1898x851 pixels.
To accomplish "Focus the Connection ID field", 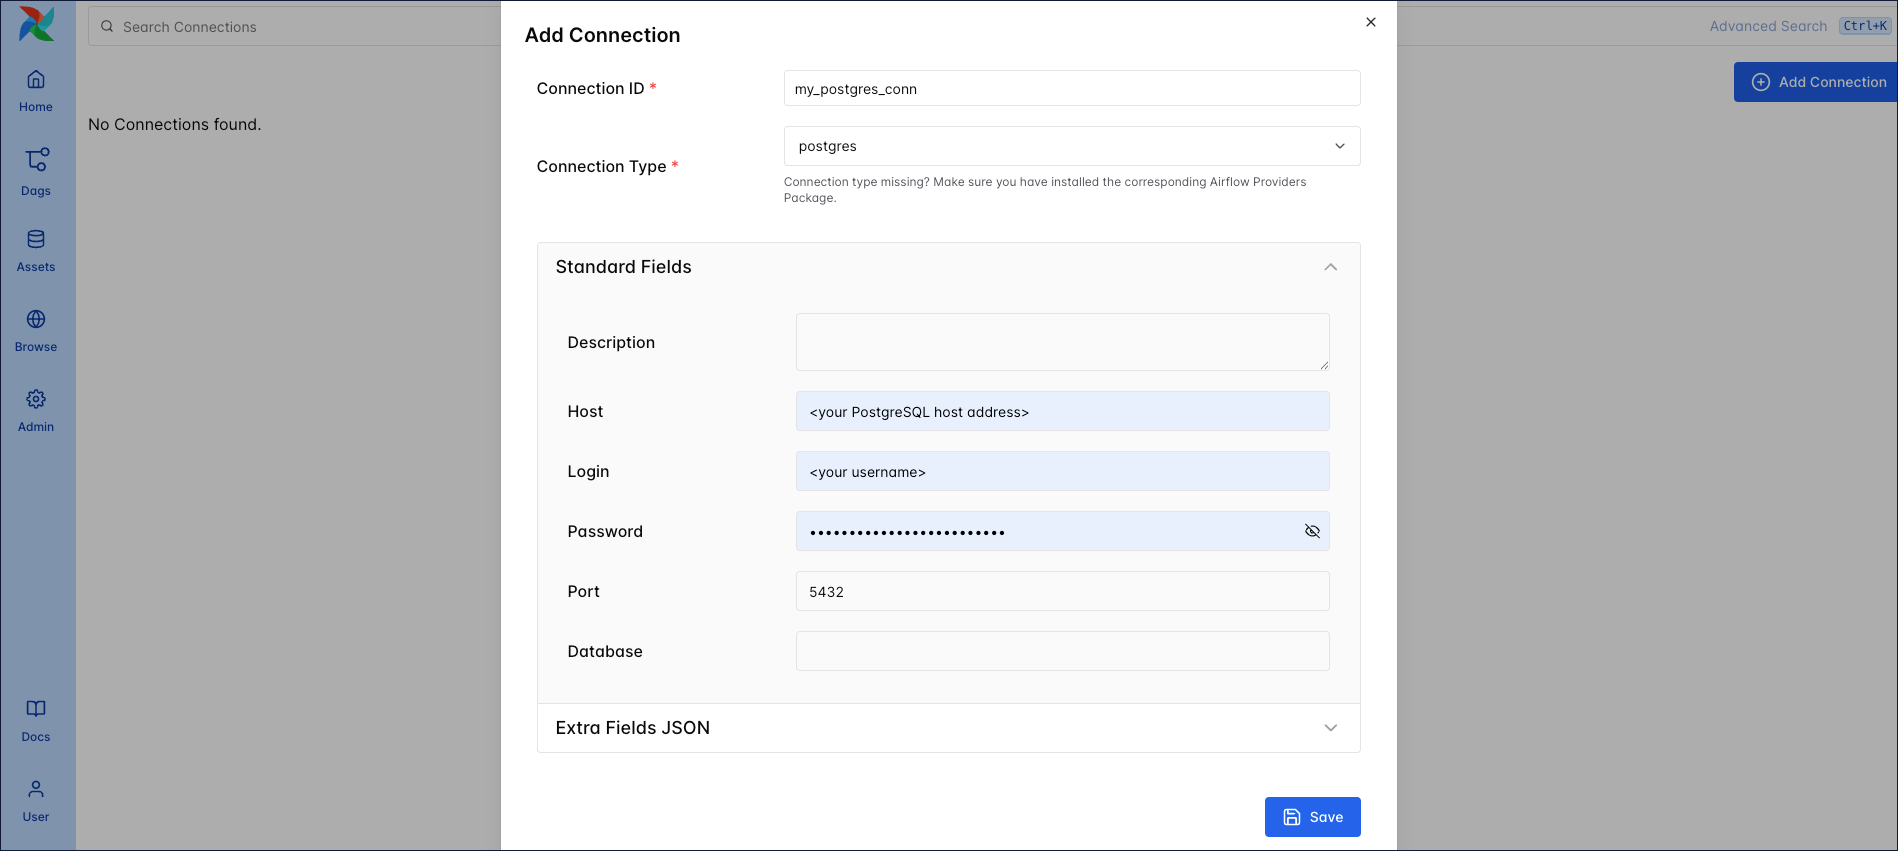I will (1071, 89).
